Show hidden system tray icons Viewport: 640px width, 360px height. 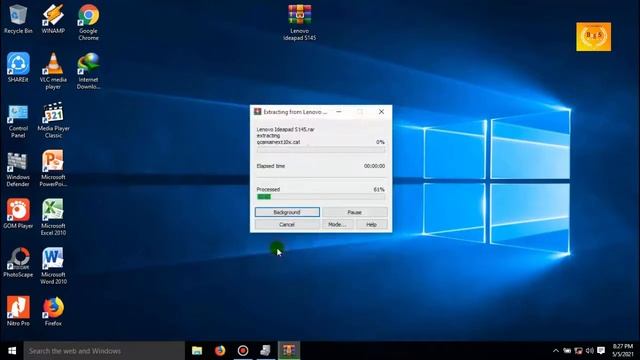[556, 351]
